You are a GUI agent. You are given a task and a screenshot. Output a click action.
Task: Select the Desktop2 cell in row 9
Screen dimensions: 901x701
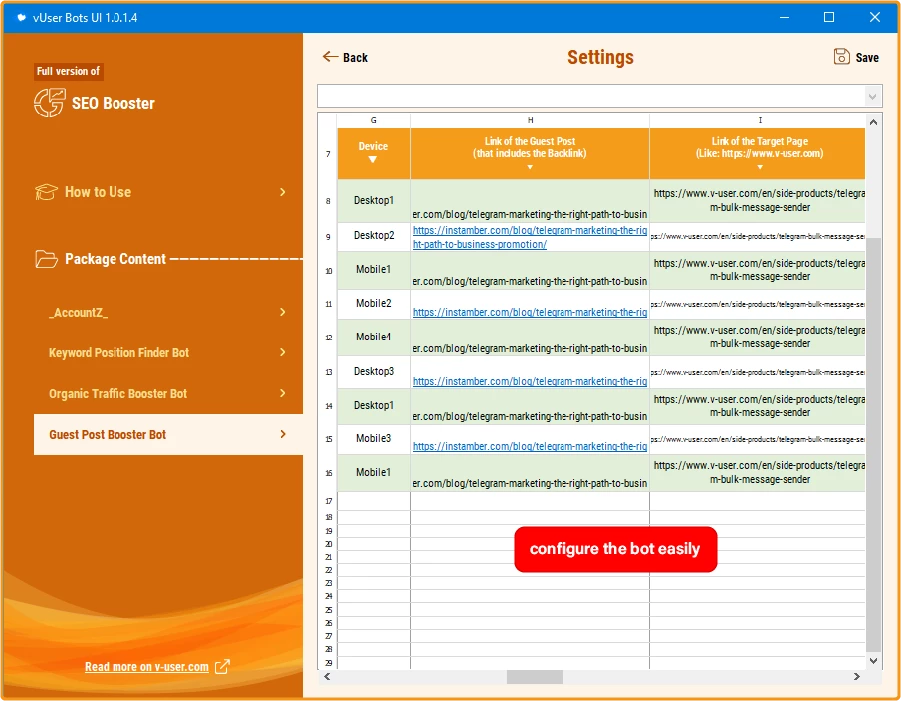tap(374, 236)
